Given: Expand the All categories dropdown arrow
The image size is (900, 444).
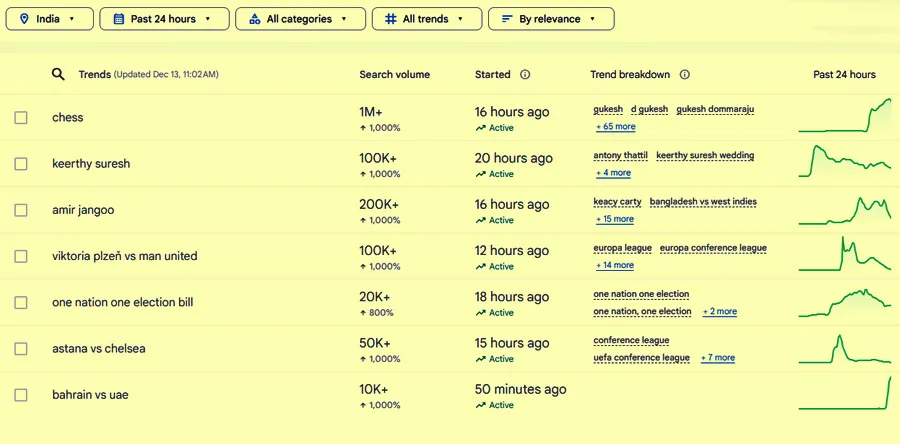Looking at the screenshot, I should [344, 19].
